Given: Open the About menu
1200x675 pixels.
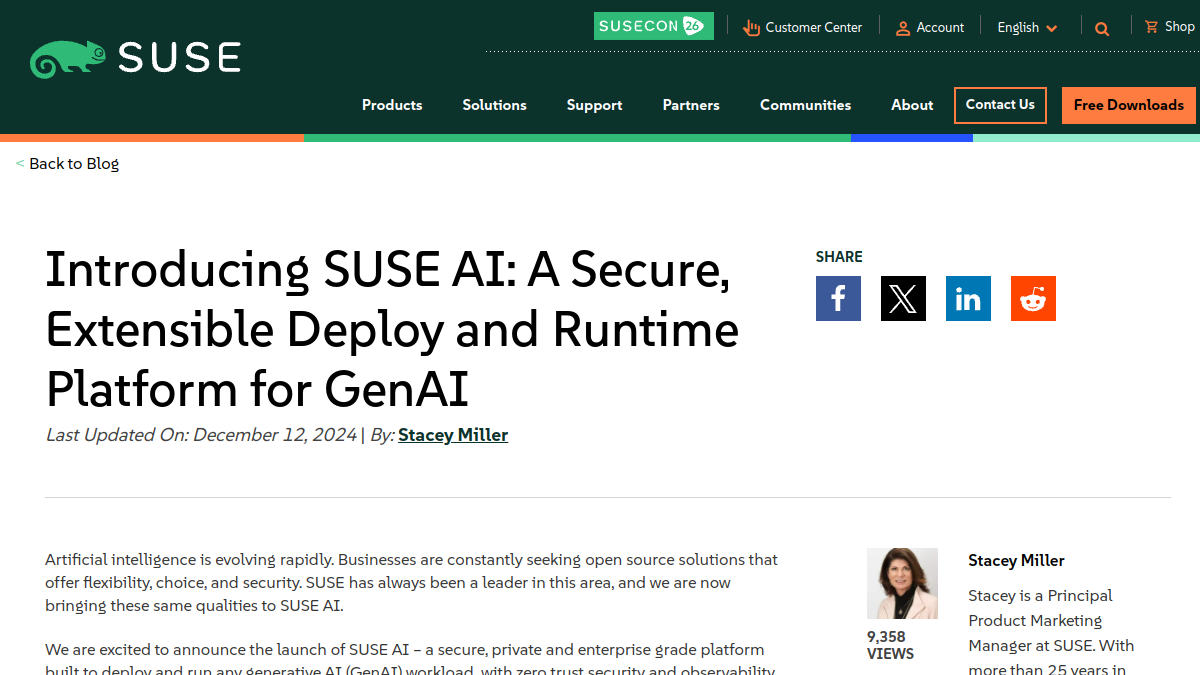Looking at the screenshot, I should point(912,105).
